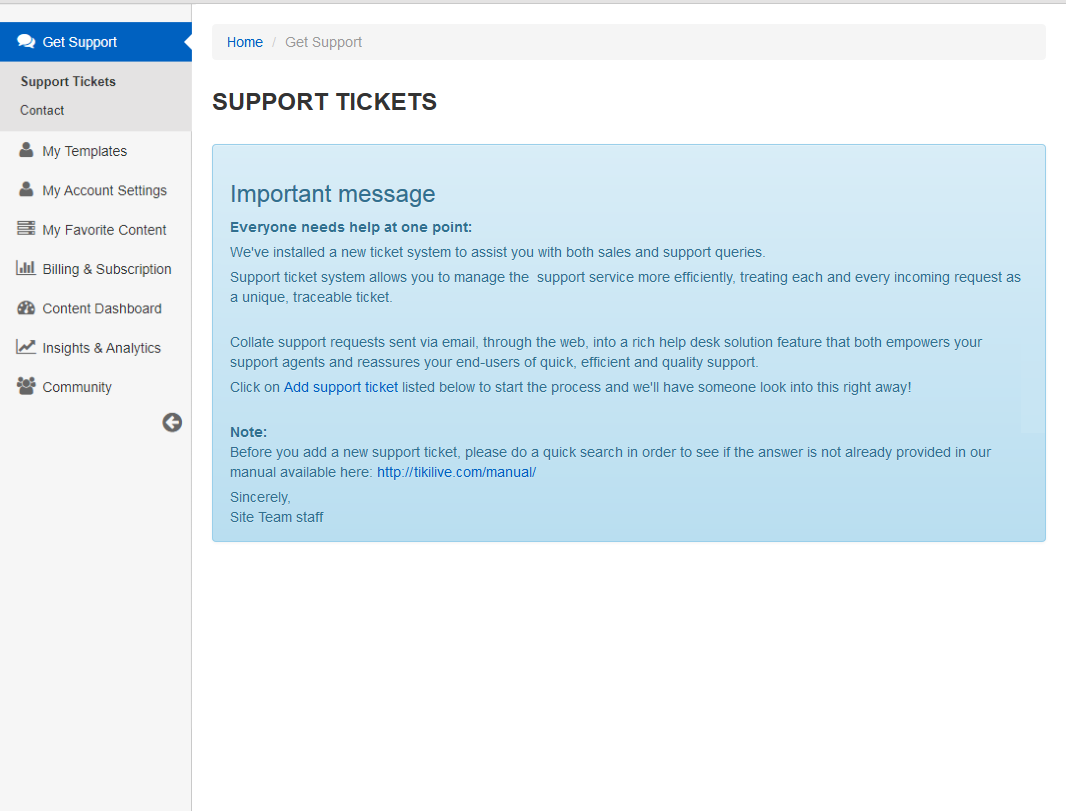Click the My Favorite Content list icon
Viewport: 1066px width, 811px height.
pos(26,228)
